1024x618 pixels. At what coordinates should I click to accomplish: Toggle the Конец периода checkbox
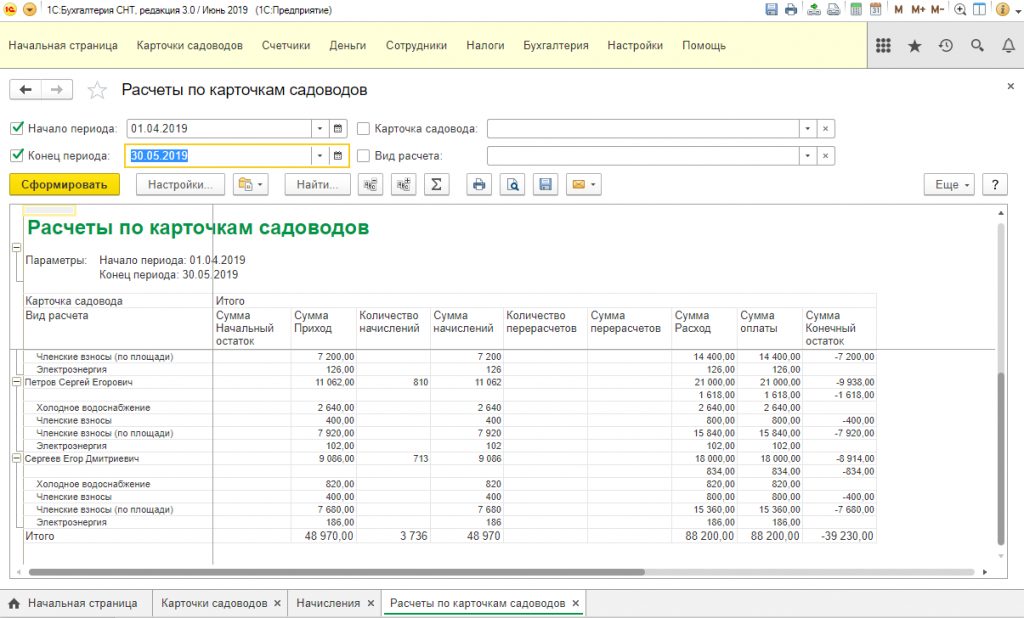point(17,155)
